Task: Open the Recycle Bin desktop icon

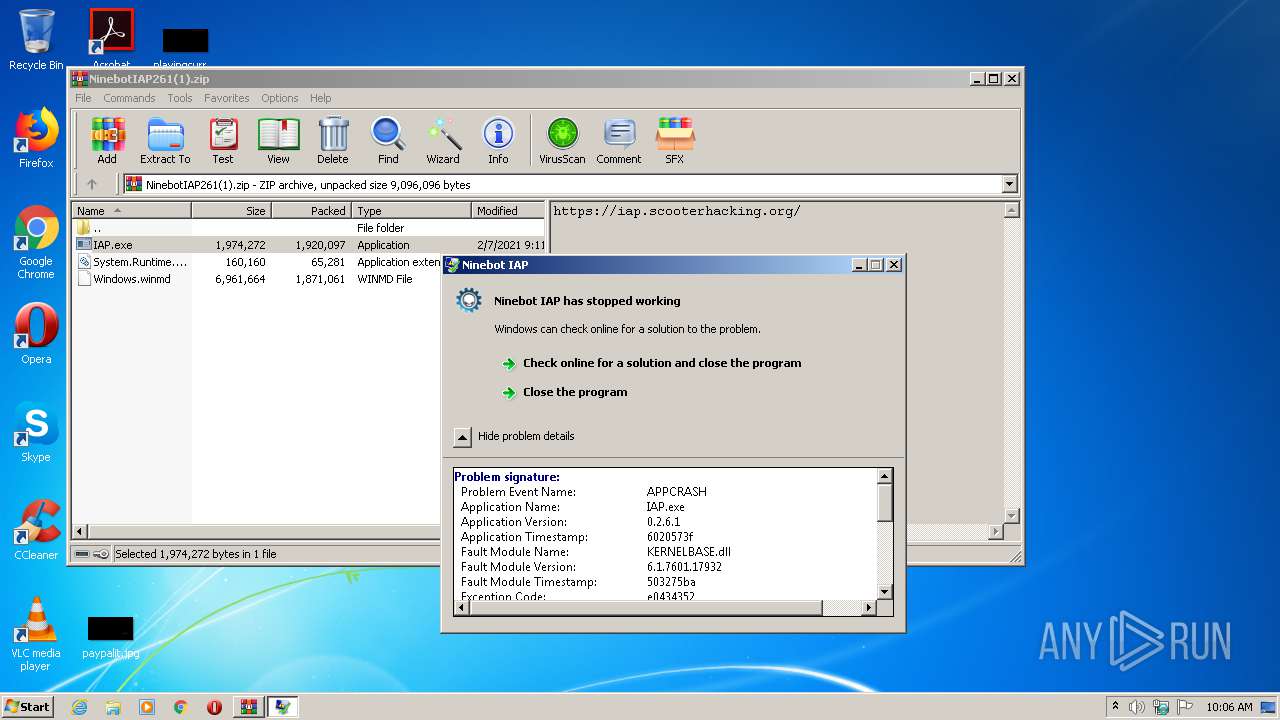Action: click(x=36, y=40)
